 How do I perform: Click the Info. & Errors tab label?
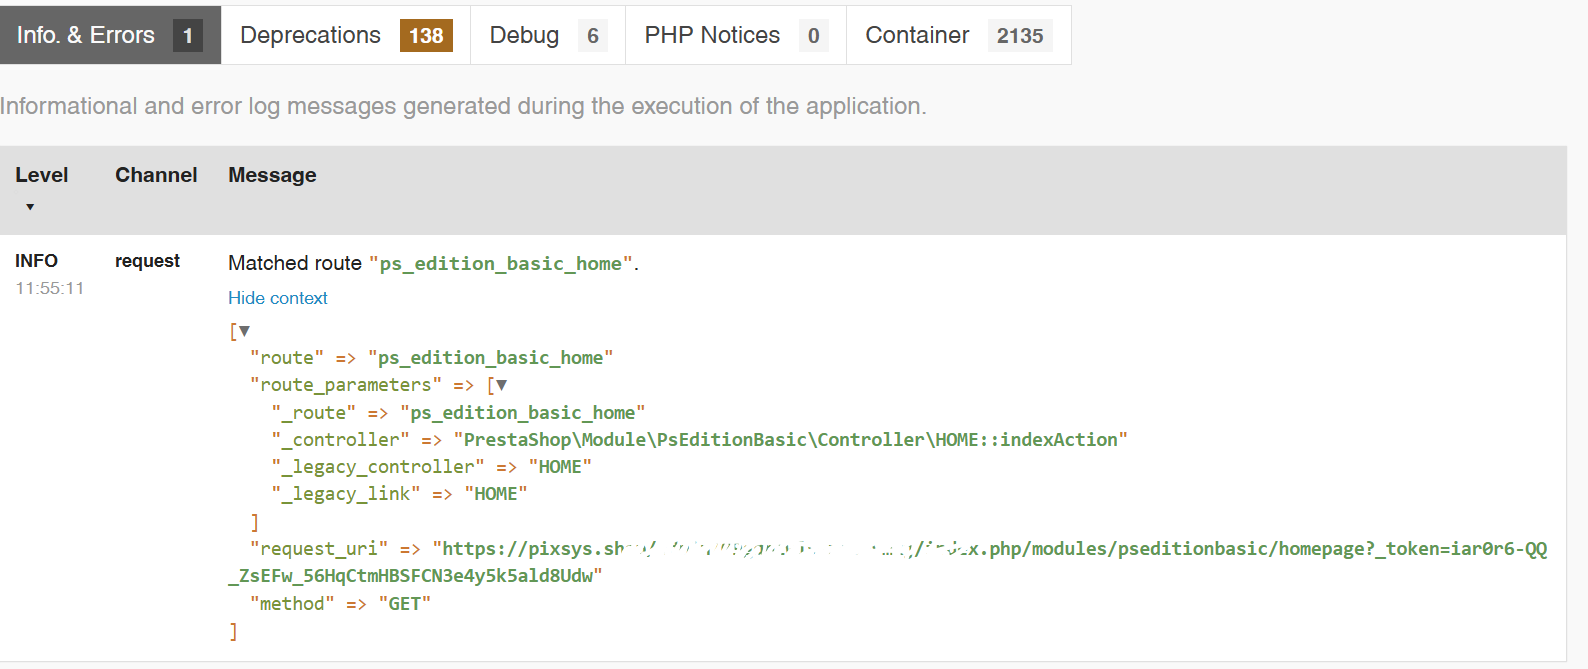pos(86,35)
